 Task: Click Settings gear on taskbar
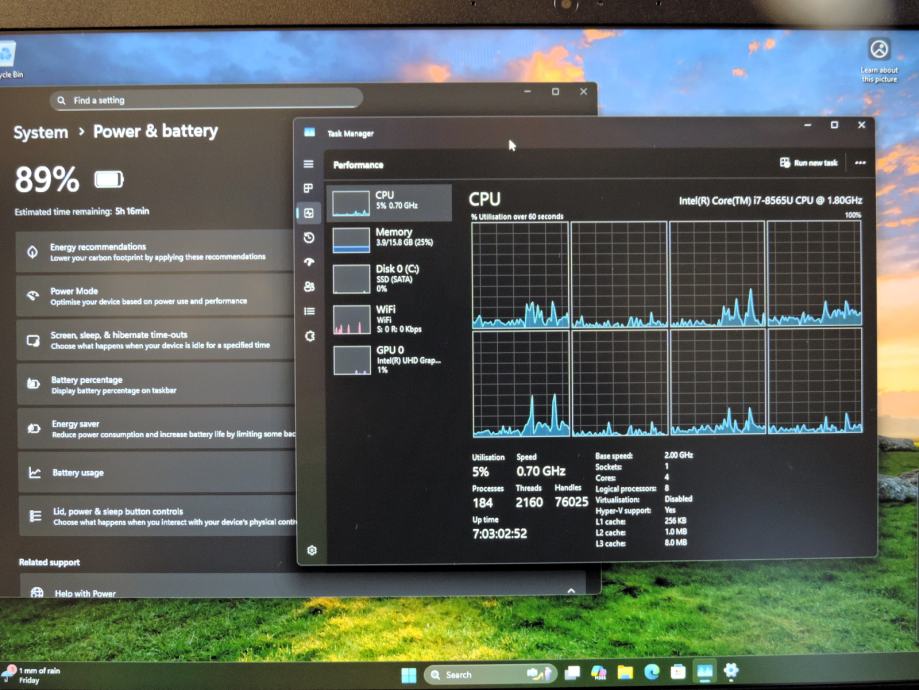[x=731, y=671]
